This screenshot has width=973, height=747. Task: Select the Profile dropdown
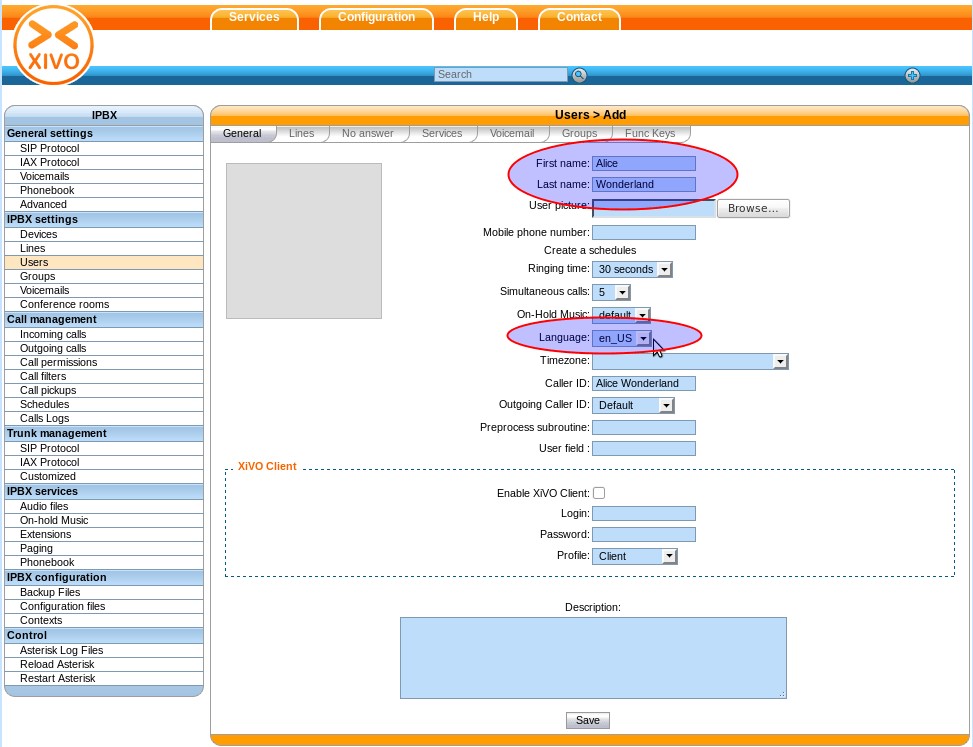(x=635, y=556)
